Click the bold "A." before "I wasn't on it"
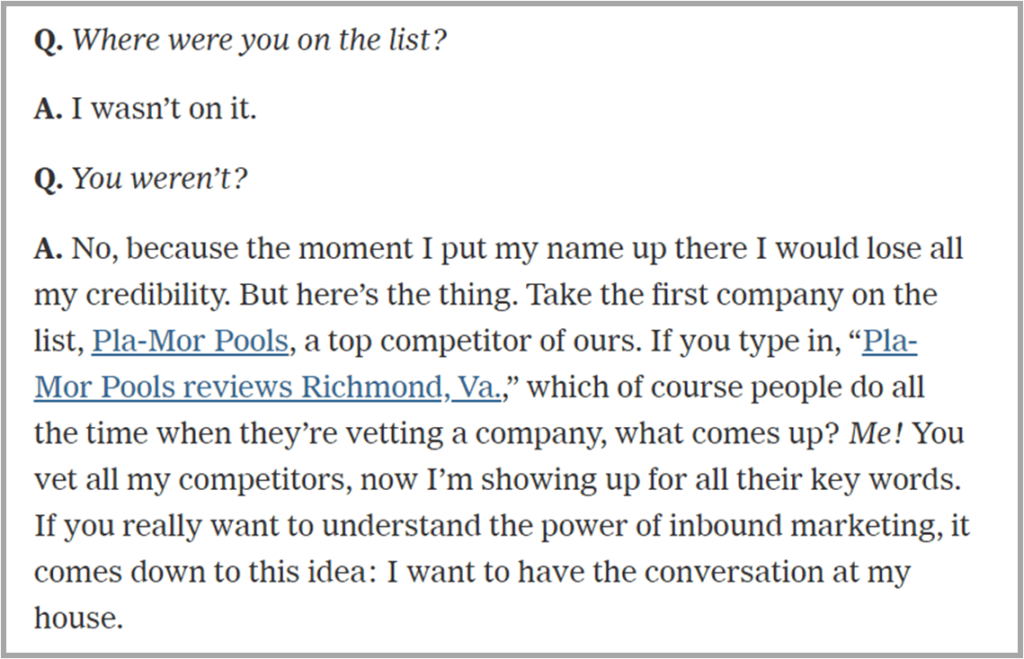 coord(48,109)
